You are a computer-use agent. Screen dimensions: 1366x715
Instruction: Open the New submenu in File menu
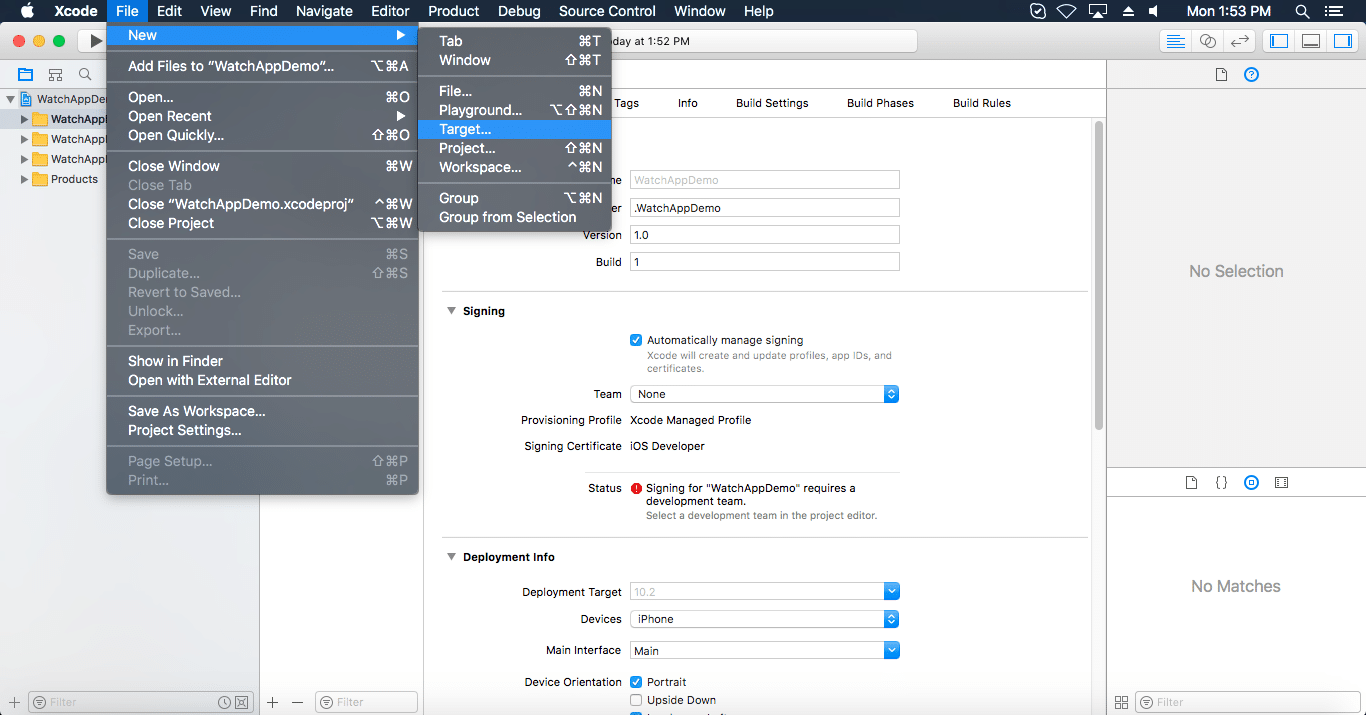[262, 35]
